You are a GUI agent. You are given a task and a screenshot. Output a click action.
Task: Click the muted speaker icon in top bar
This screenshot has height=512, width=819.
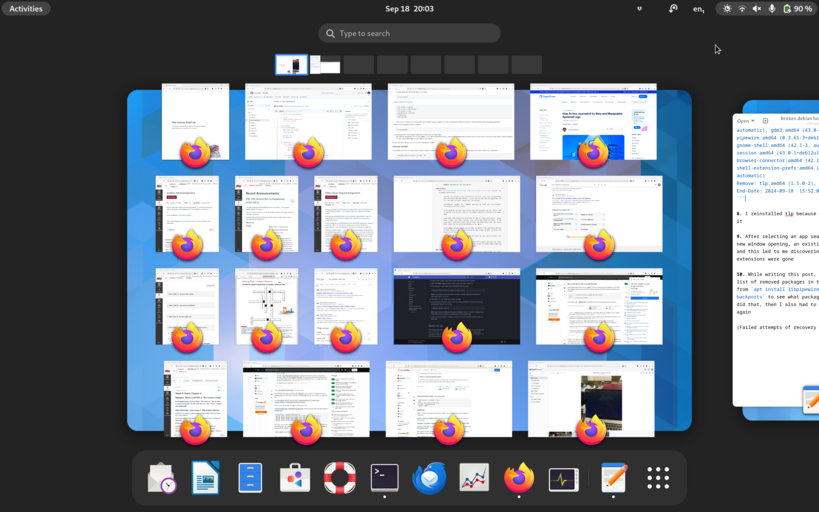coord(757,8)
